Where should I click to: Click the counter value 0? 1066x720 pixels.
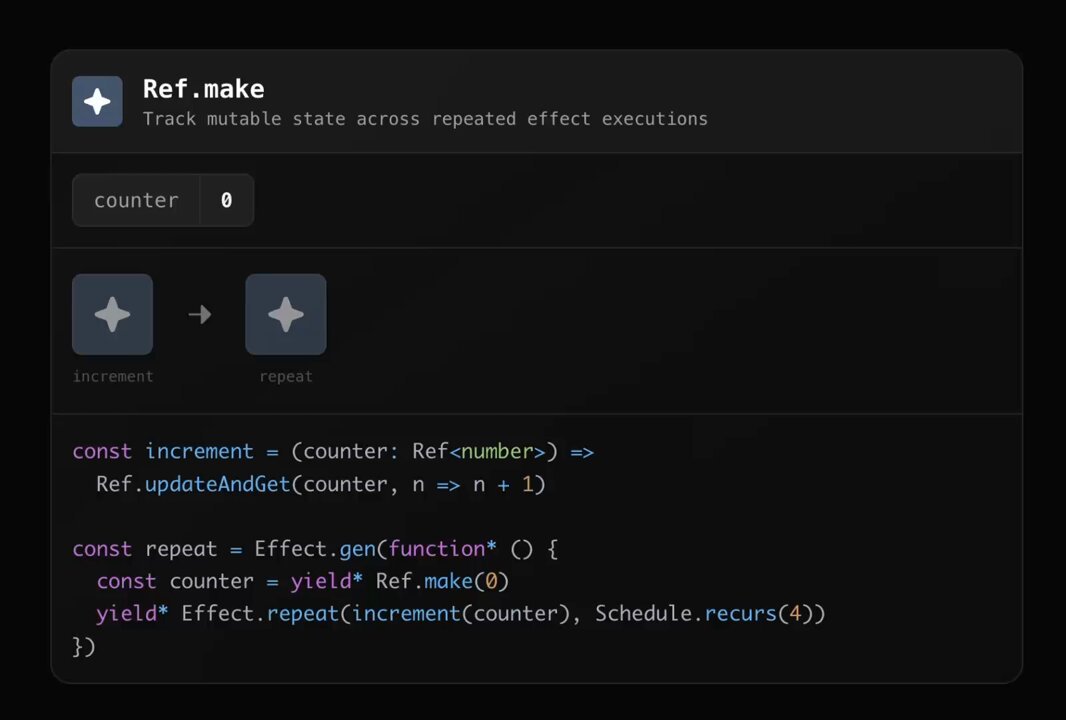click(x=226, y=200)
